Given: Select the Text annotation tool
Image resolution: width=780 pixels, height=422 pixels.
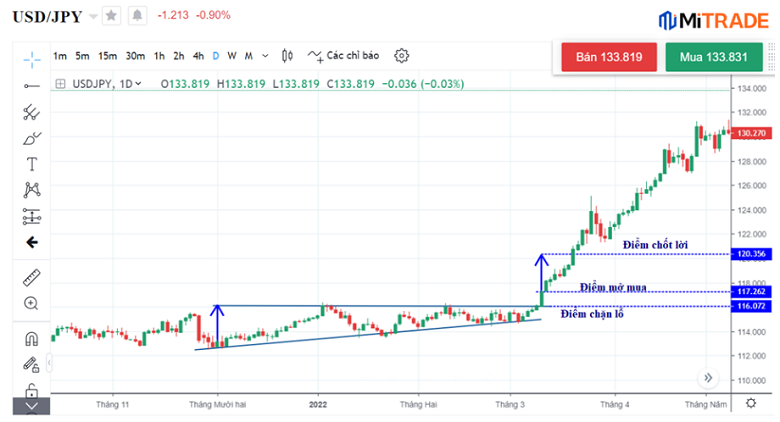Looking at the screenshot, I should pos(32,164).
